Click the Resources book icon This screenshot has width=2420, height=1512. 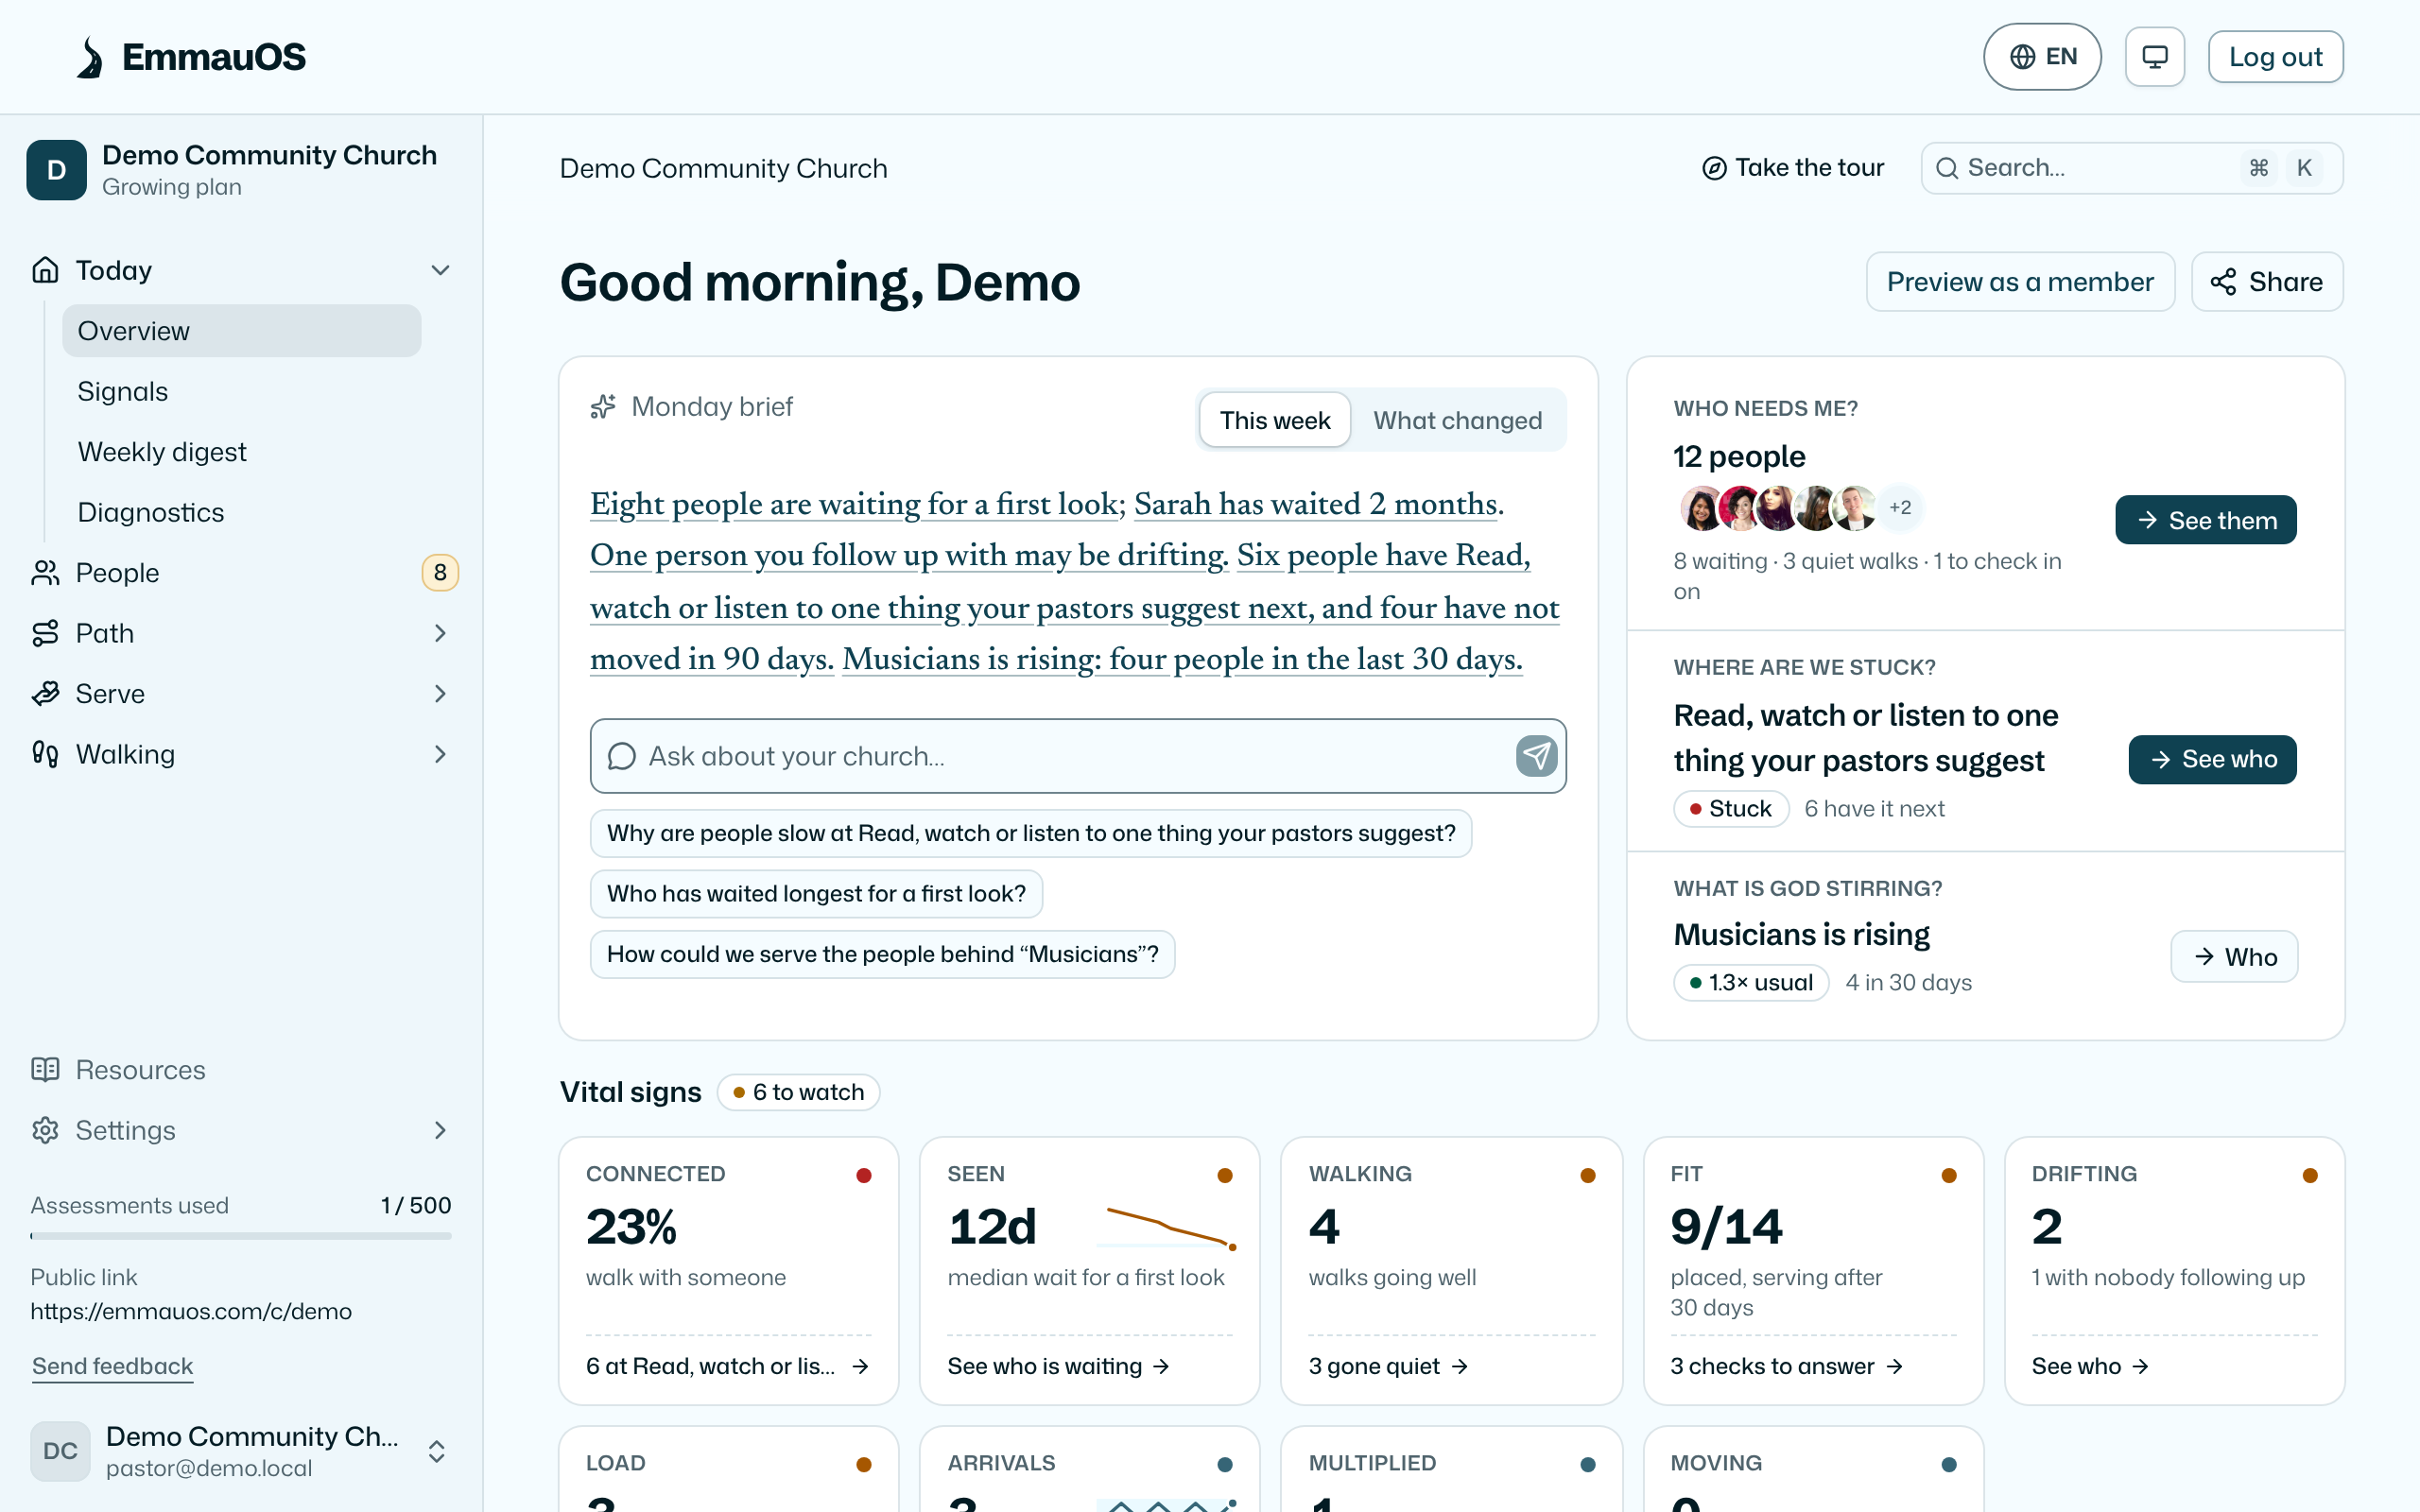coord(45,1070)
